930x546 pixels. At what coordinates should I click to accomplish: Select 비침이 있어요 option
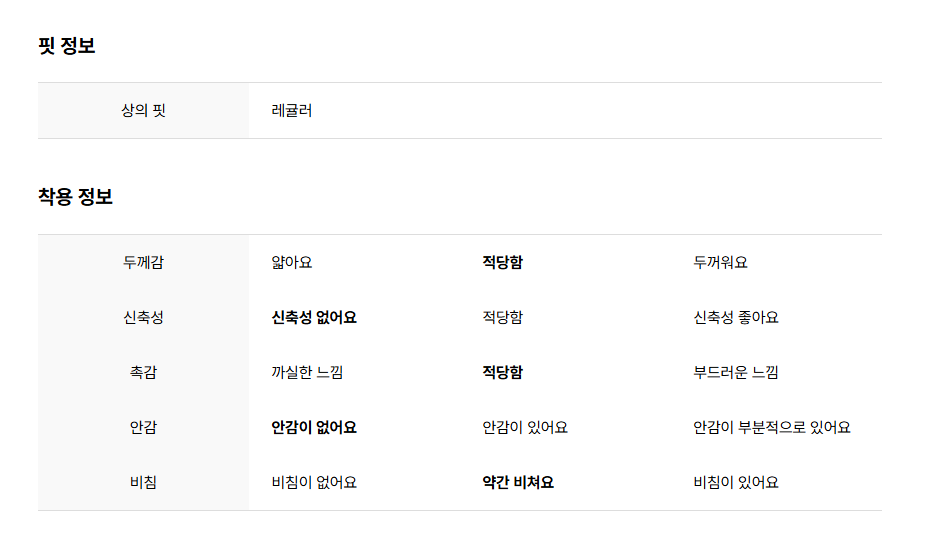point(735,483)
